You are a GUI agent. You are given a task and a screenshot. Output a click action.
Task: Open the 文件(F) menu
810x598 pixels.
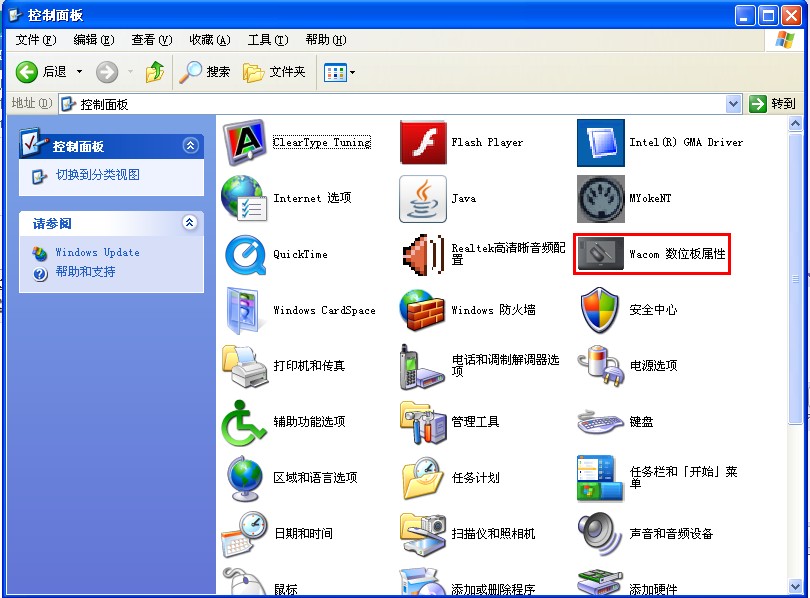(x=36, y=40)
